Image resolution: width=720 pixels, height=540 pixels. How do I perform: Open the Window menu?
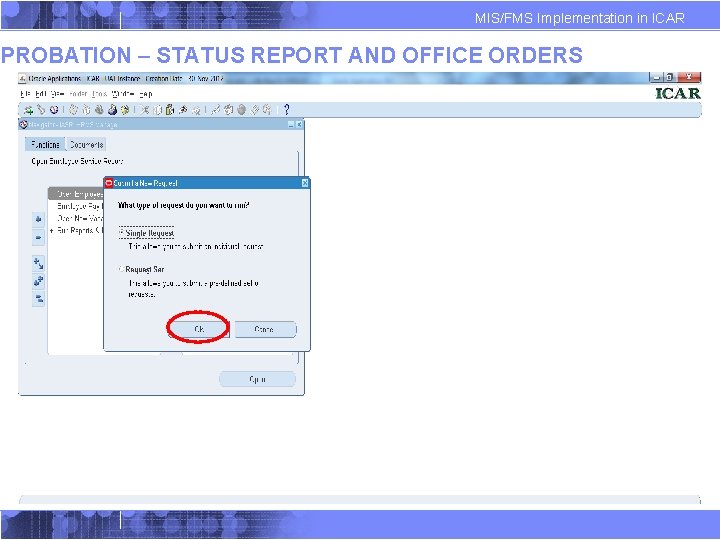[x=123, y=94]
